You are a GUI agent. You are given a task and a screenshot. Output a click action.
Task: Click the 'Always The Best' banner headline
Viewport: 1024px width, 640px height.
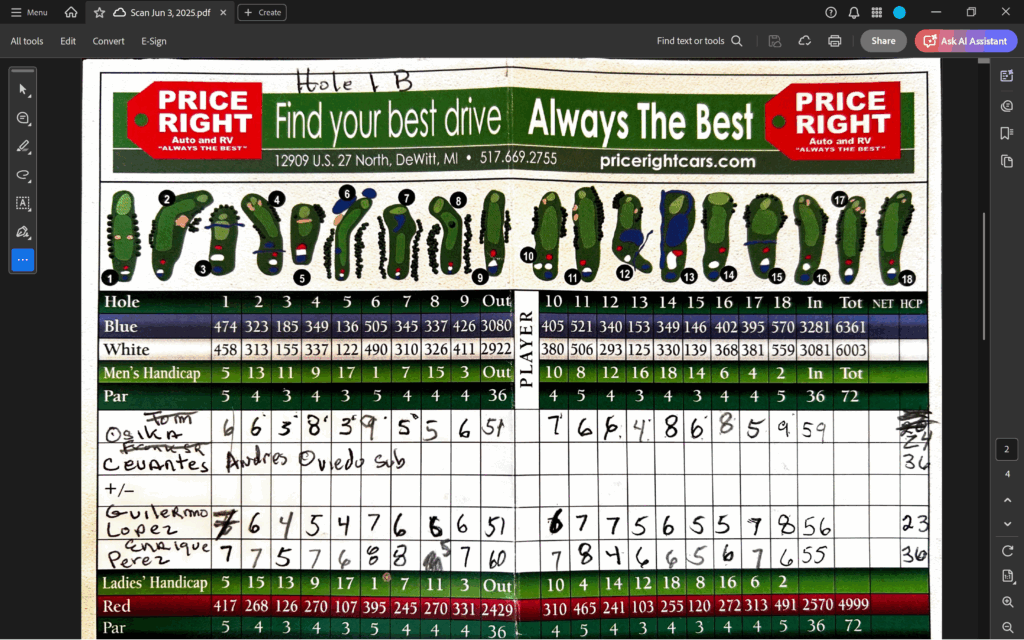(x=640, y=122)
